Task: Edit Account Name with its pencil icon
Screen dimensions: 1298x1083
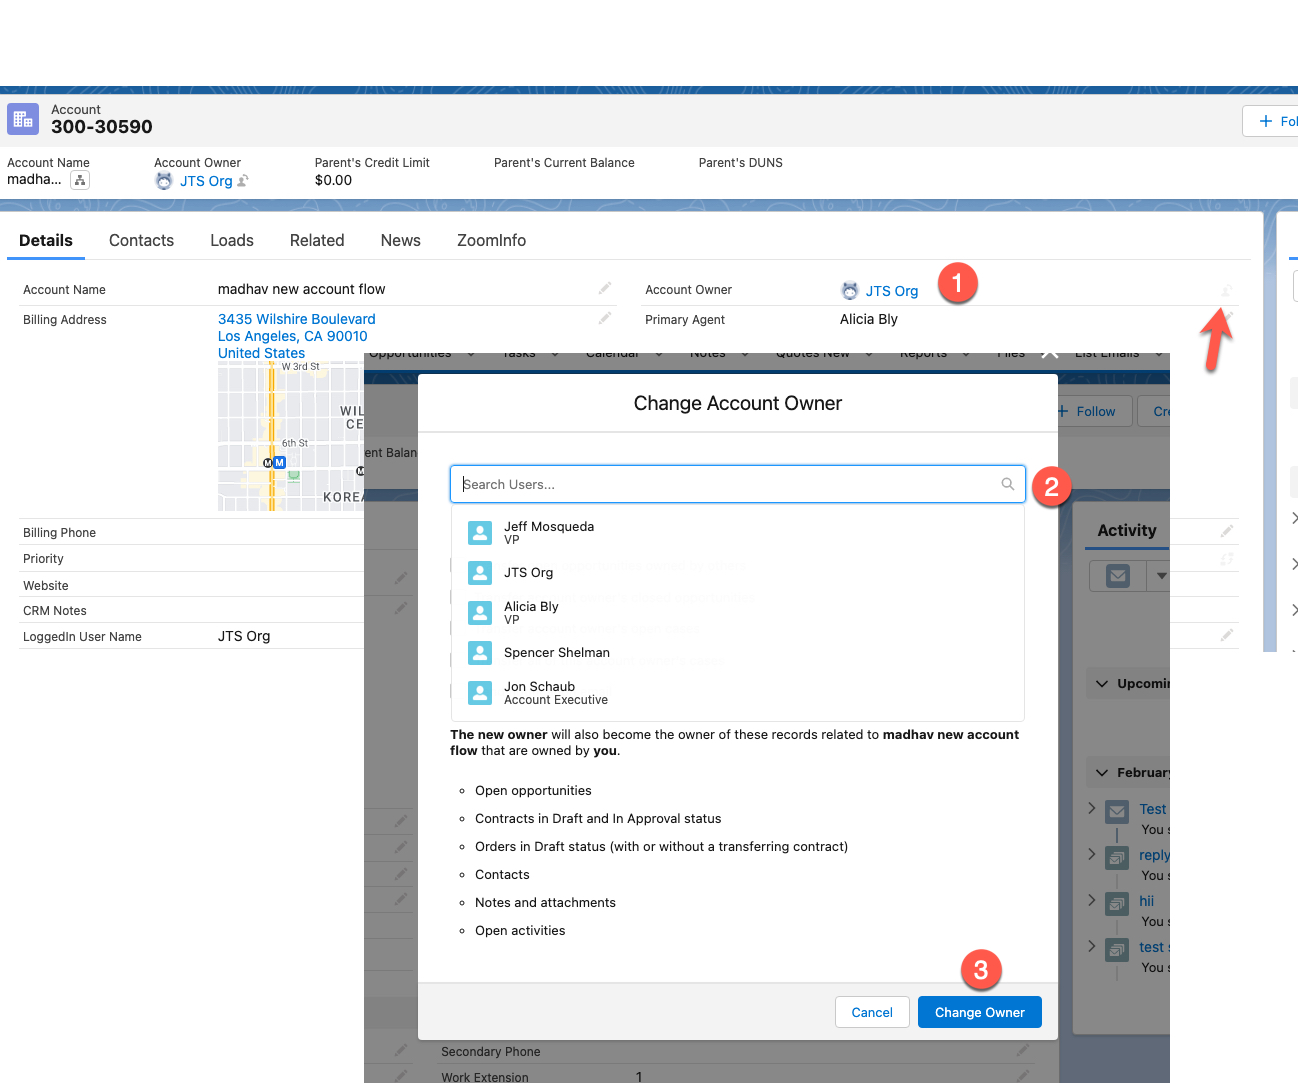Action: click(605, 289)
